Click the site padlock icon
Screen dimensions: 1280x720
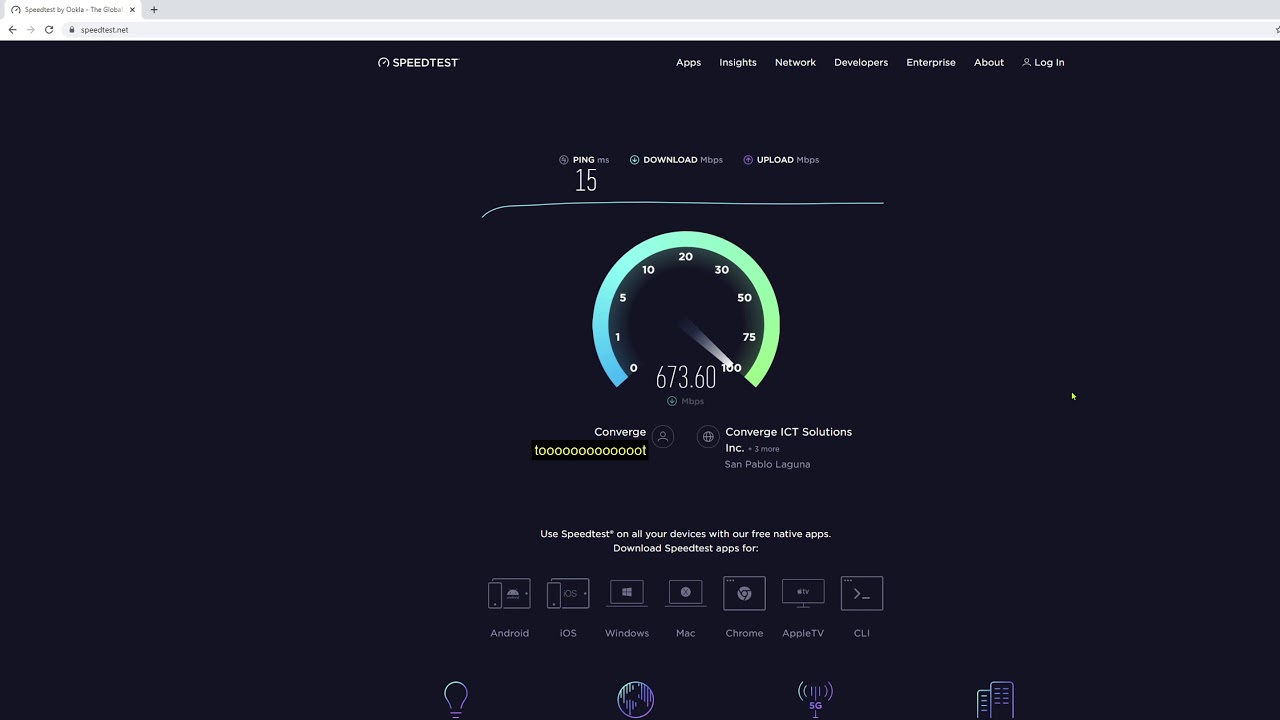pyautogui.click(x=72, y=30)
